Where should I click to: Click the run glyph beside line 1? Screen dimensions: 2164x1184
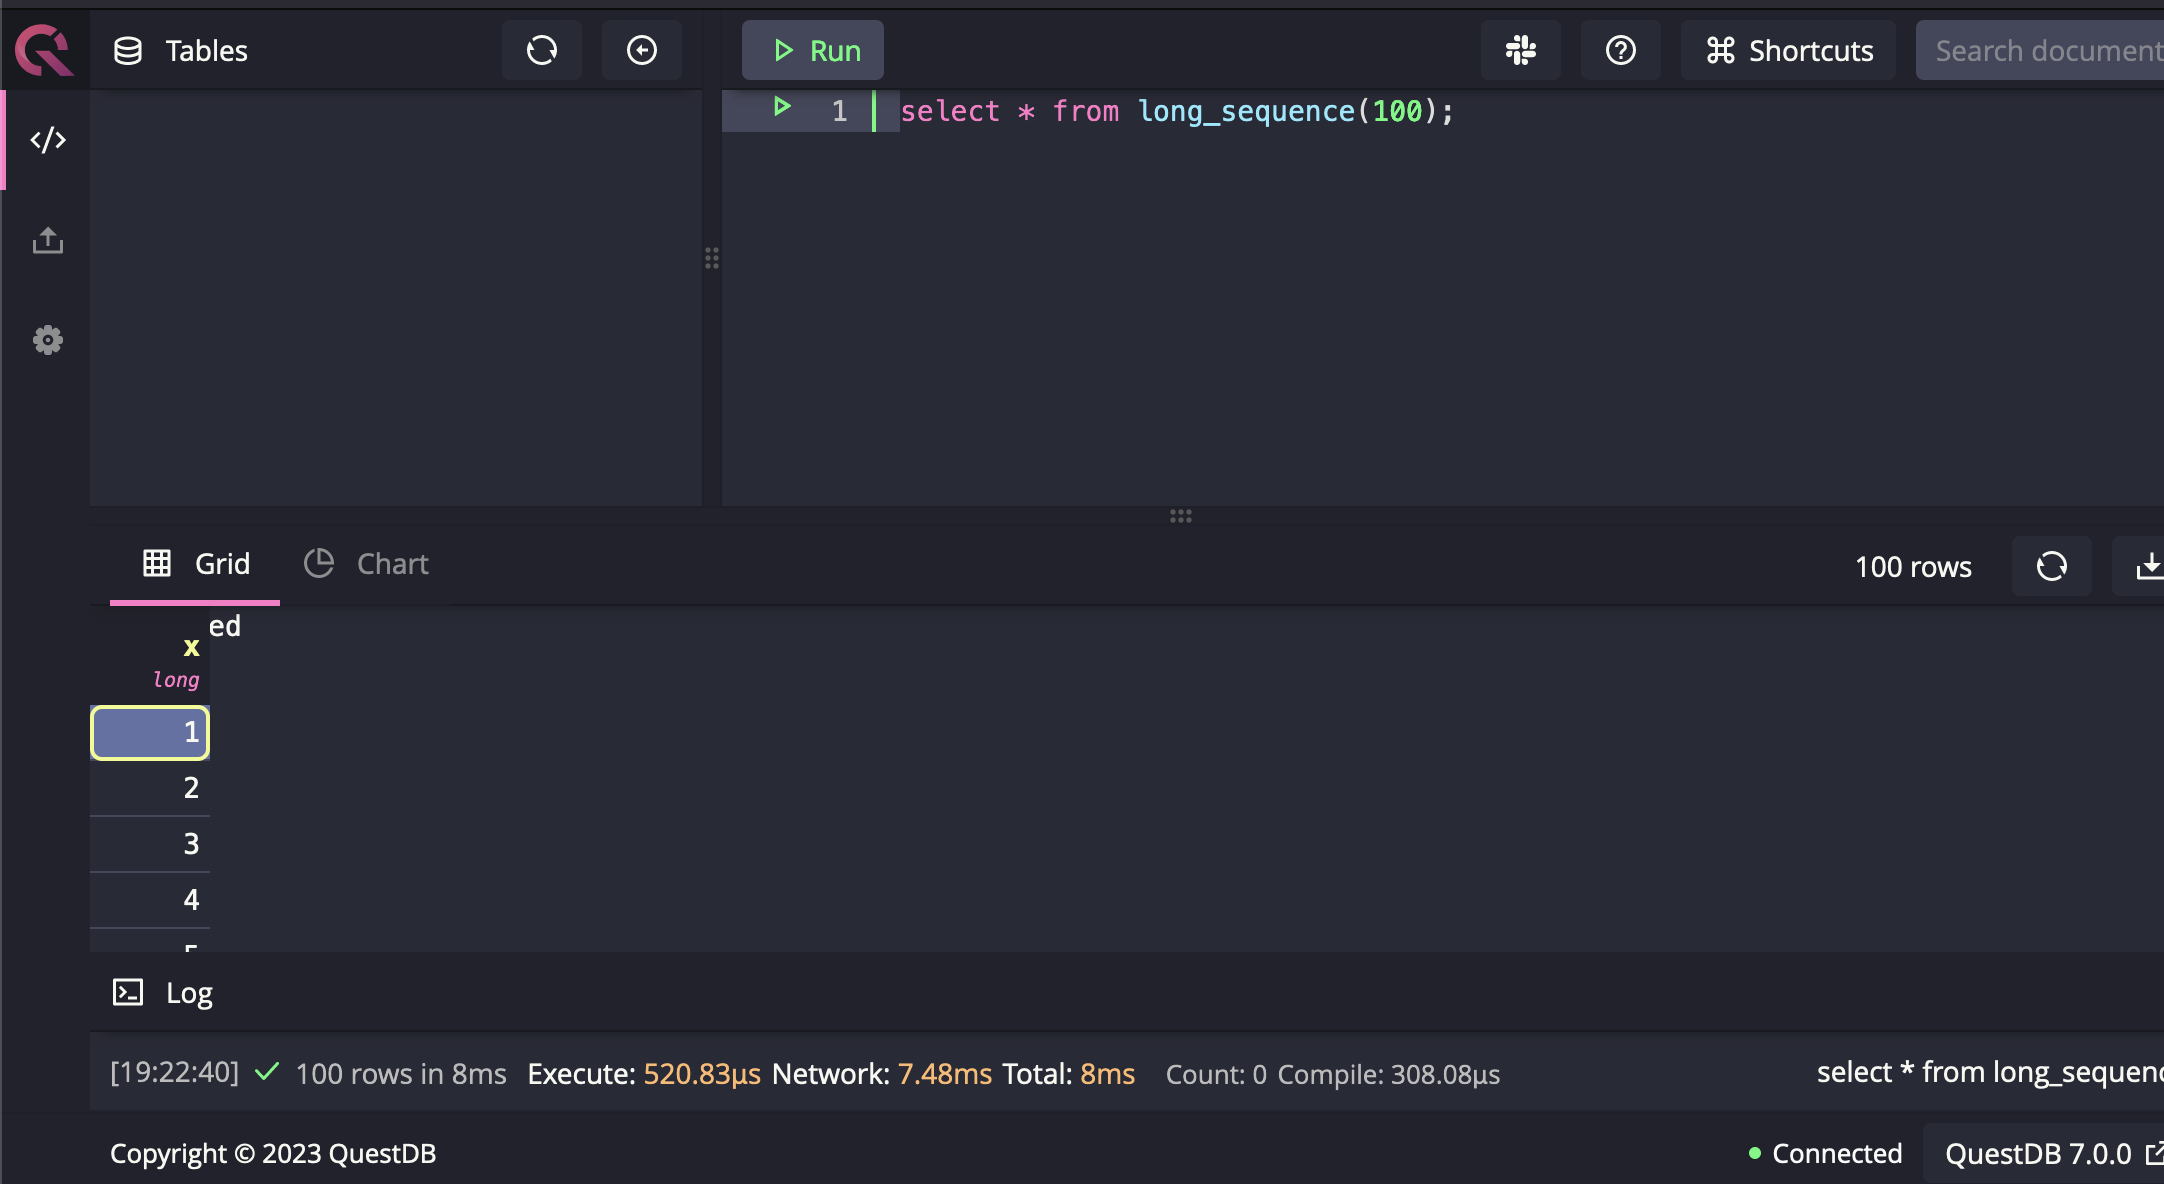pos(783,106)
